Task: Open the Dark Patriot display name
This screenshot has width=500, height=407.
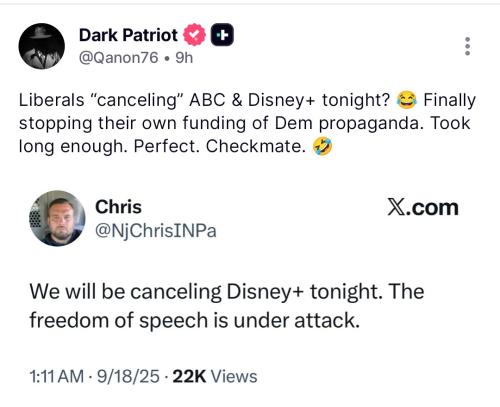Action: (x=128, y=35)
